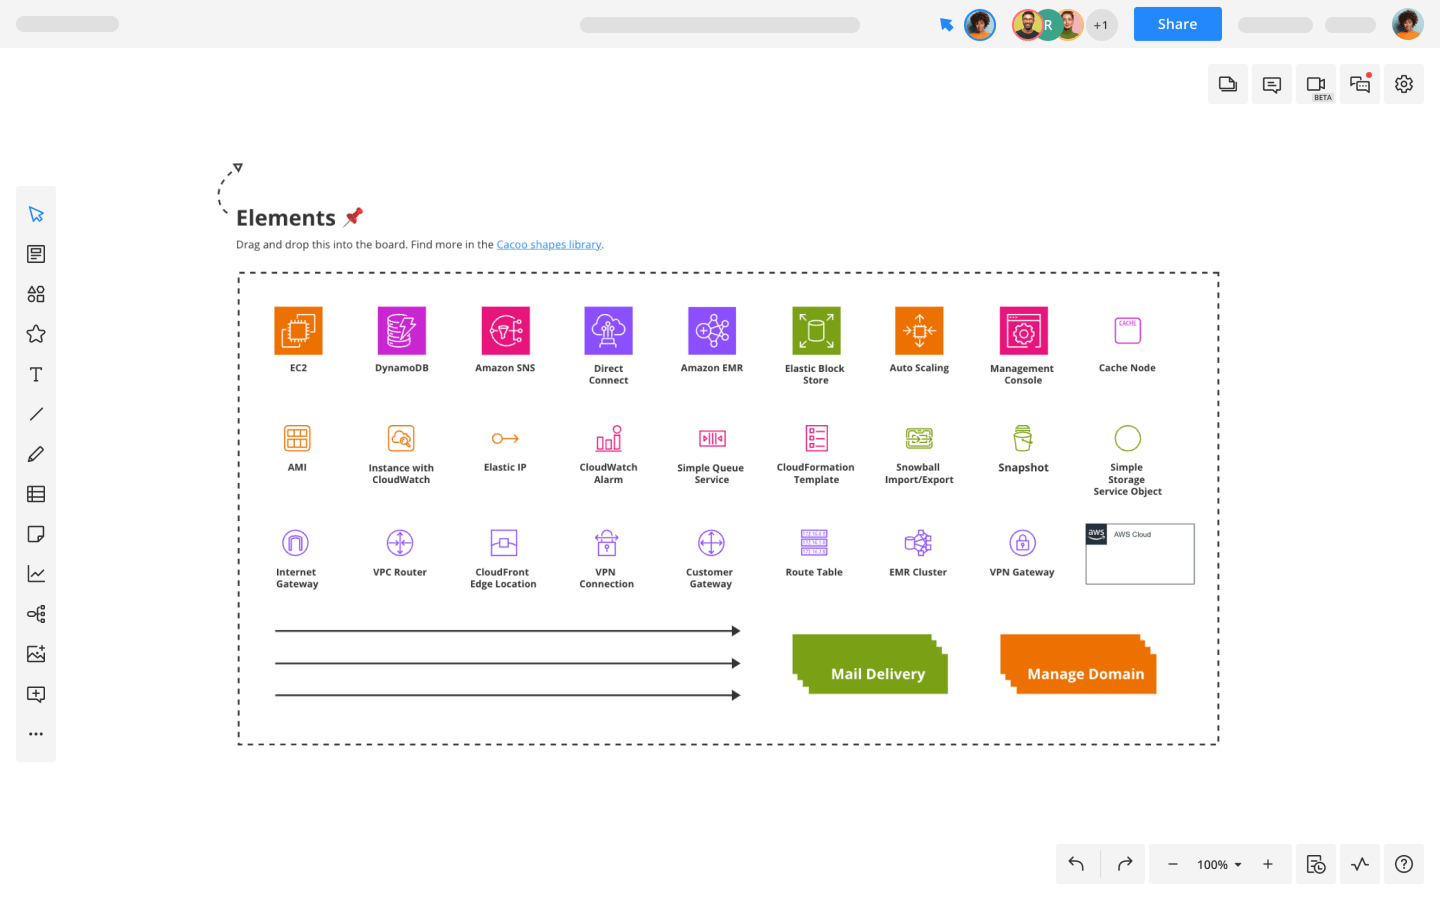Viewport: 1440px width, 900px height.
Task: Insert a chart from the sidebar
Action: coord(36,574)
